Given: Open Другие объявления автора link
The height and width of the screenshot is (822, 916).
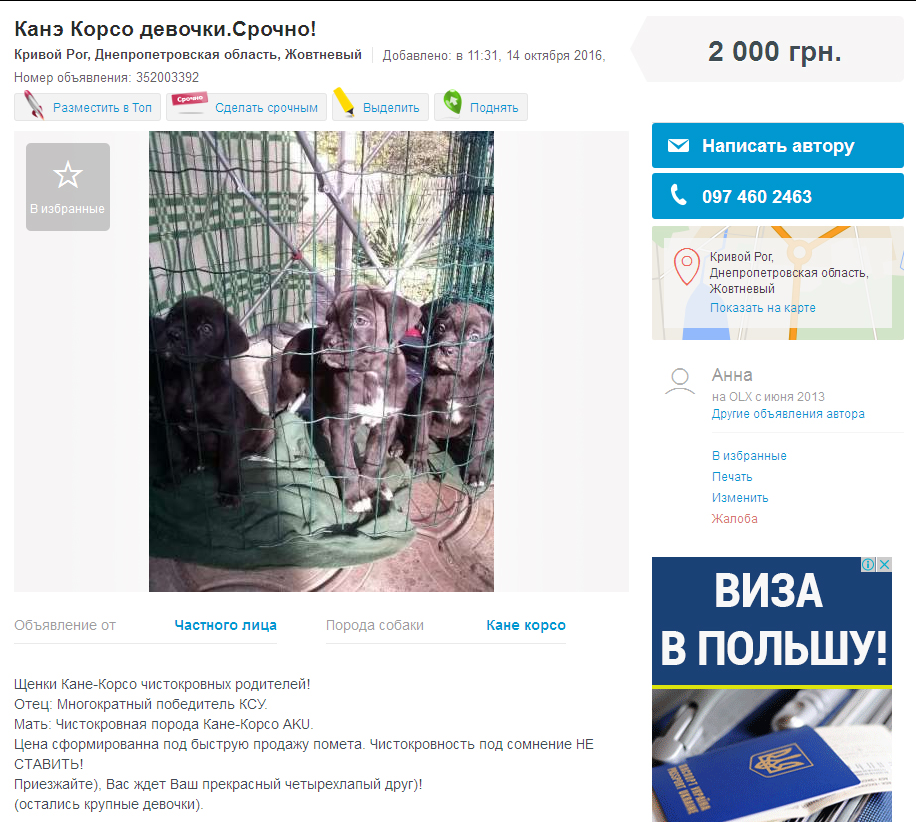Looking at the screenshot, I should [x=787, y=414].
